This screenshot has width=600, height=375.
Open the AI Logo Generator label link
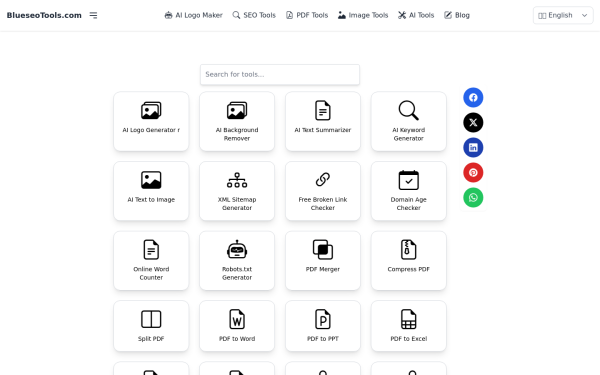tap(151, 130)
